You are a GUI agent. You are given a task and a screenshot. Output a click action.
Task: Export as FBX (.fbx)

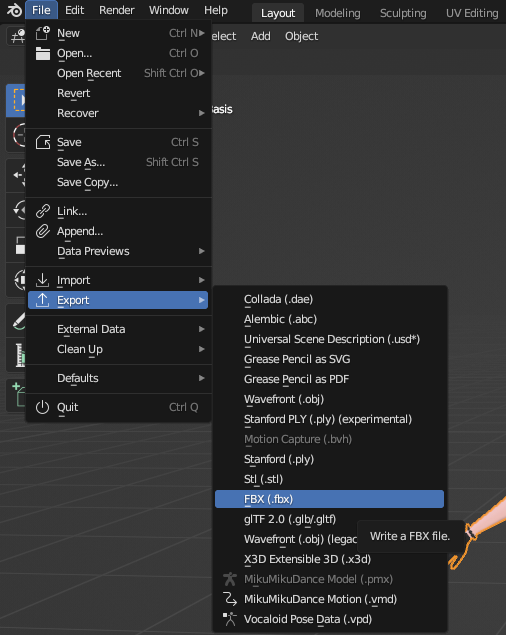(x=329, y=499)
